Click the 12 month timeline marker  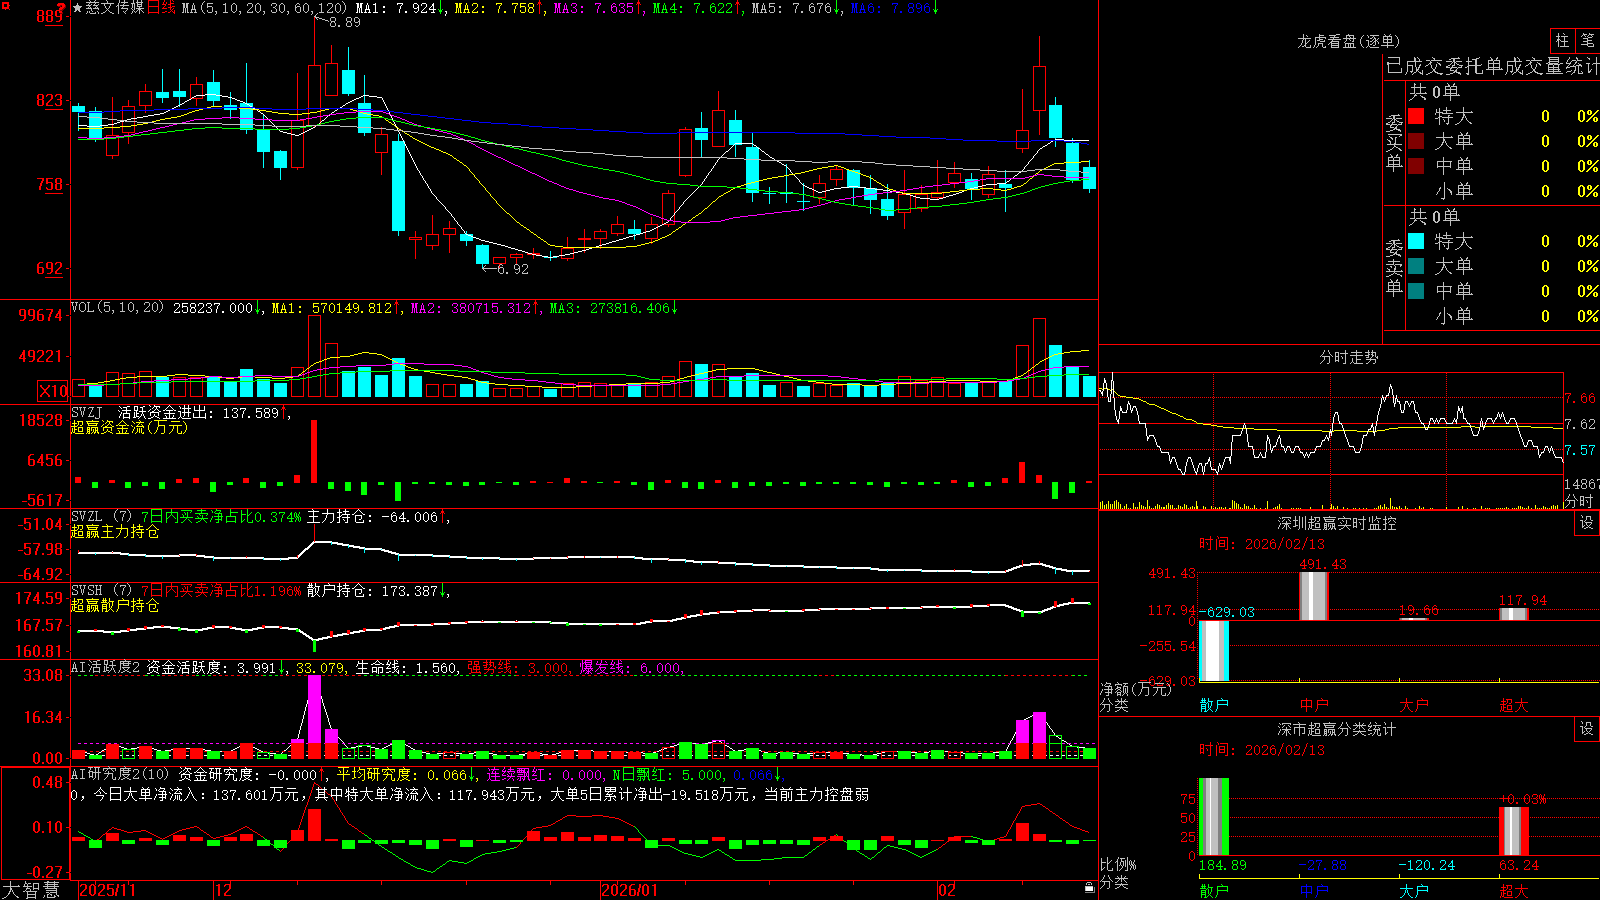(223, 890)
